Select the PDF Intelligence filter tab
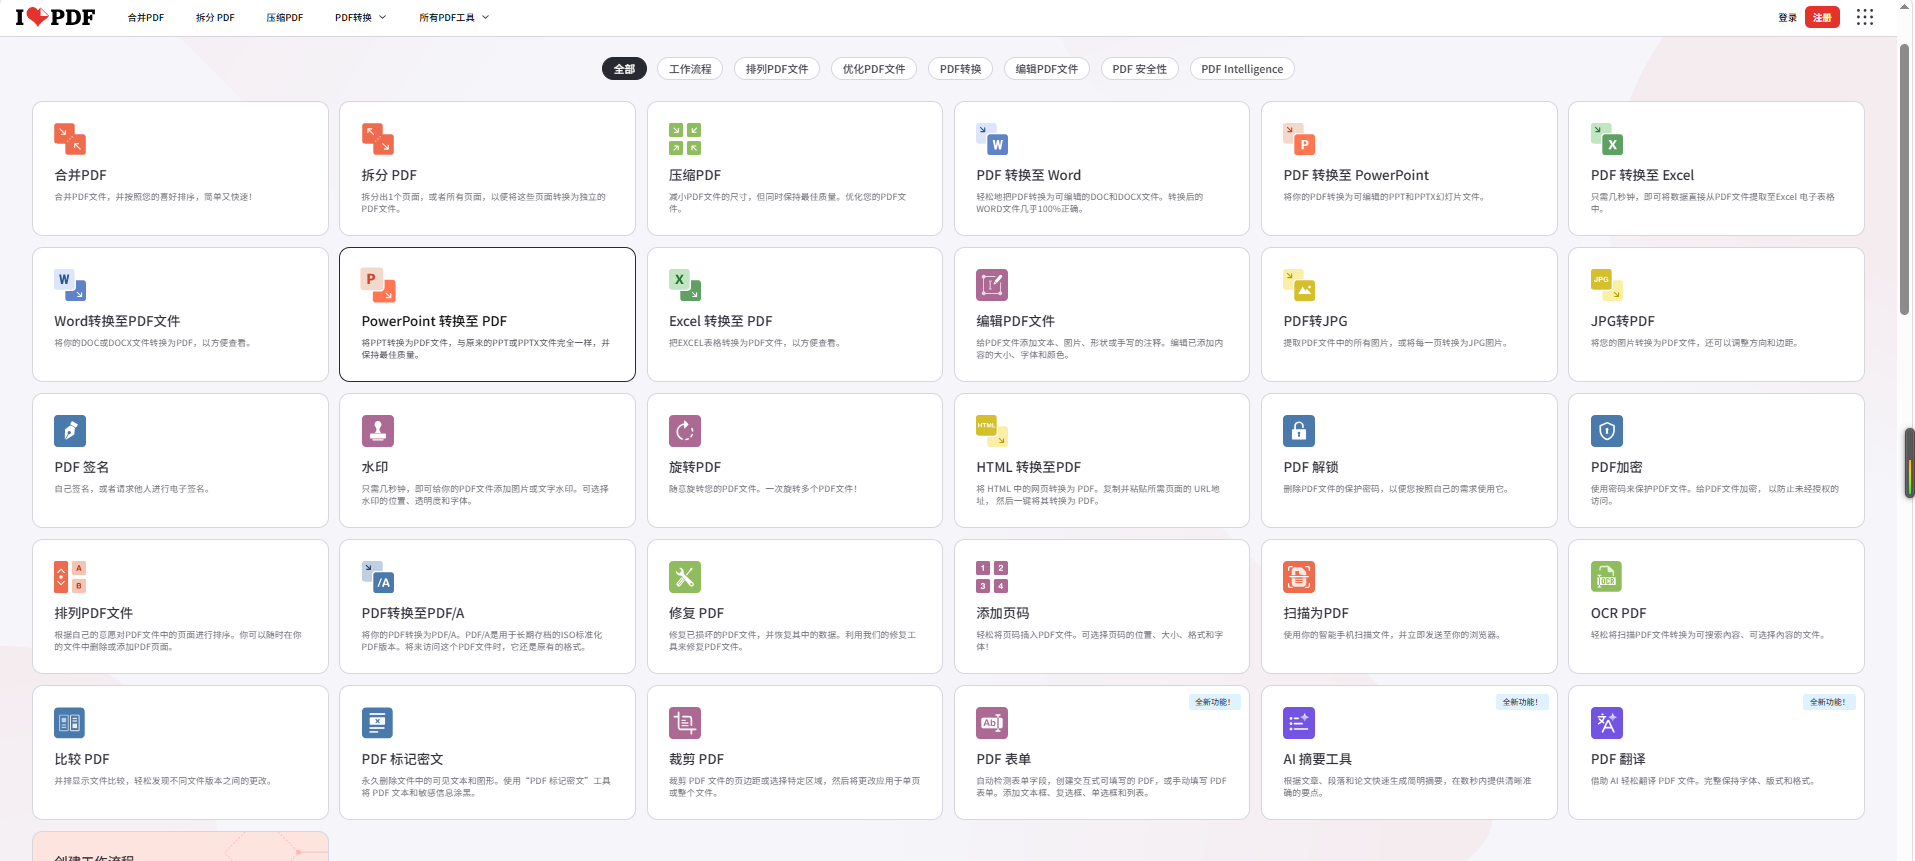1915x861 pixels. [x=1242, y=69]
